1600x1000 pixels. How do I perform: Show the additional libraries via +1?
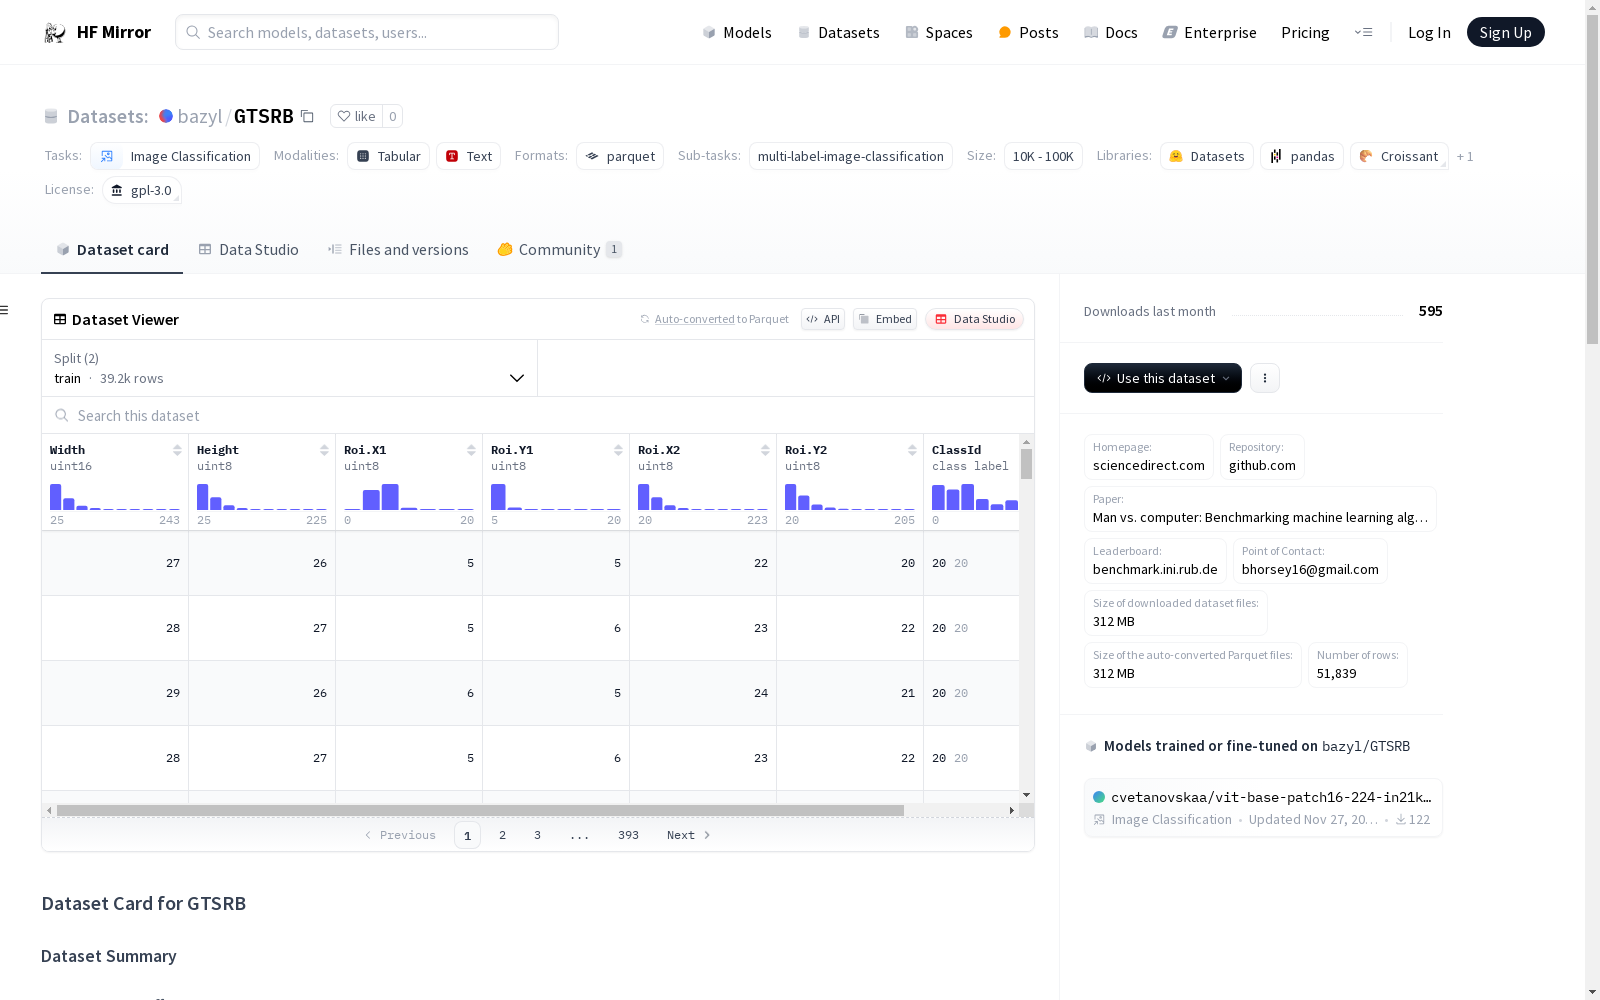(1465, 156)
